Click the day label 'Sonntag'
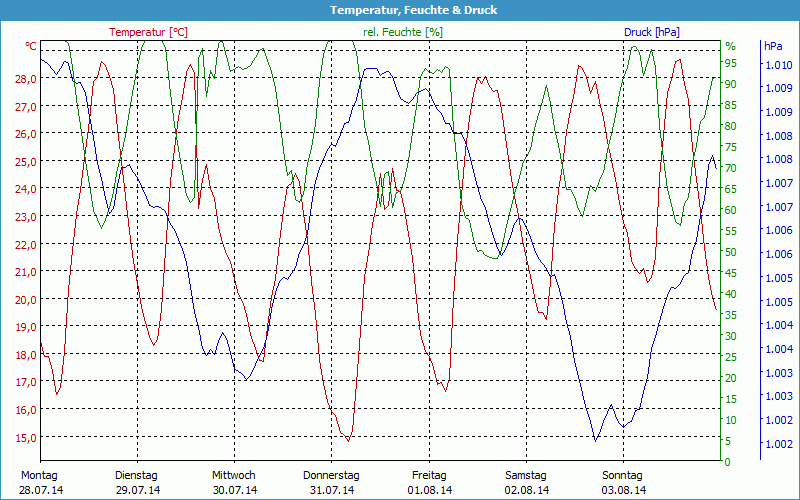This screenshot has height=500, width=800. point(622,476)
